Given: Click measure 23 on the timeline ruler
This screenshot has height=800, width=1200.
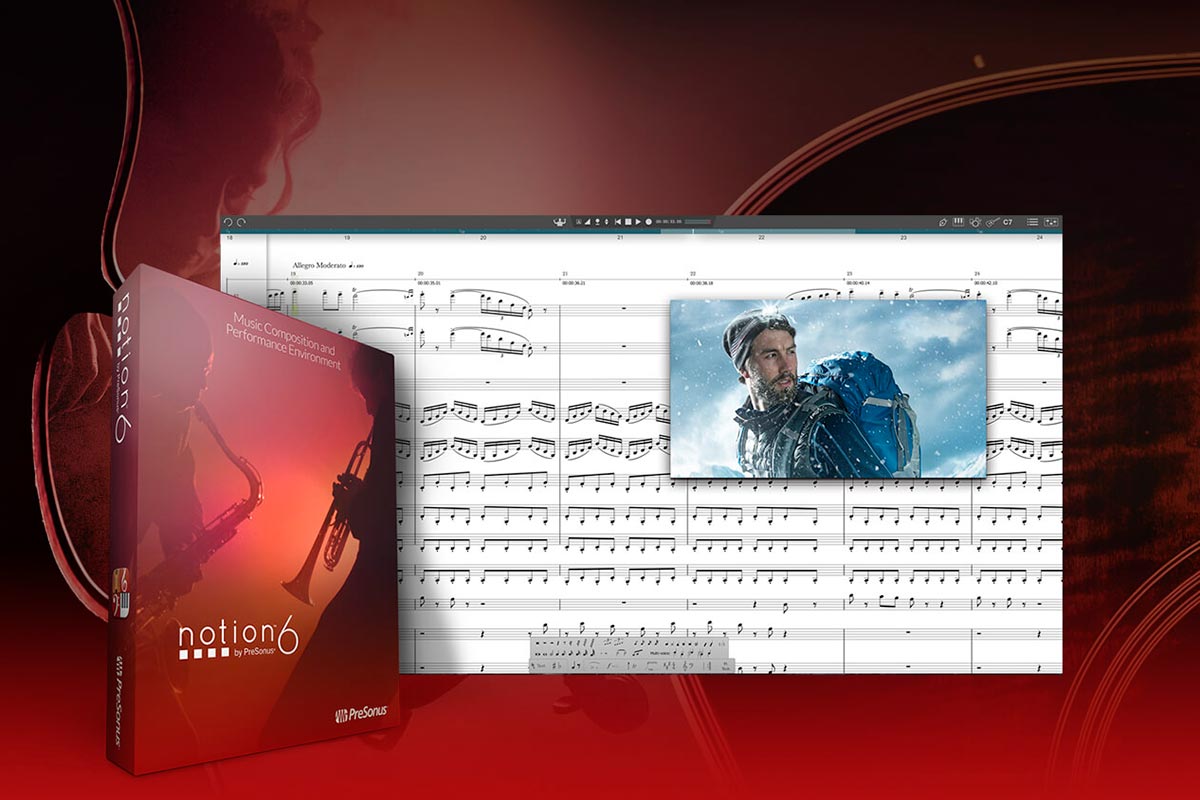Looking at the screenshot, I should pyautogui.click(x=903, y=237).
